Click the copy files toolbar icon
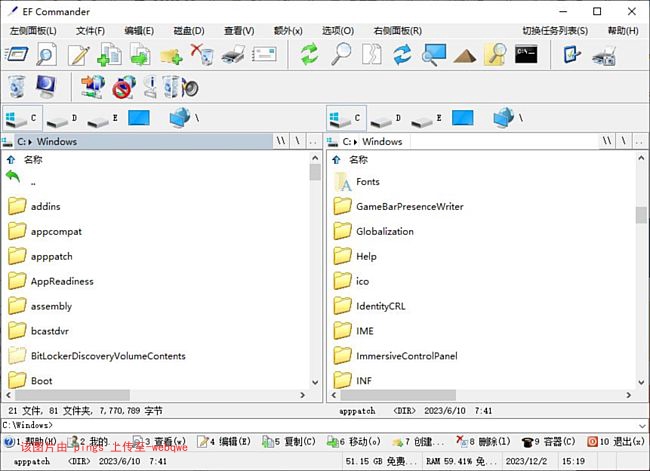 coord(109,55)
